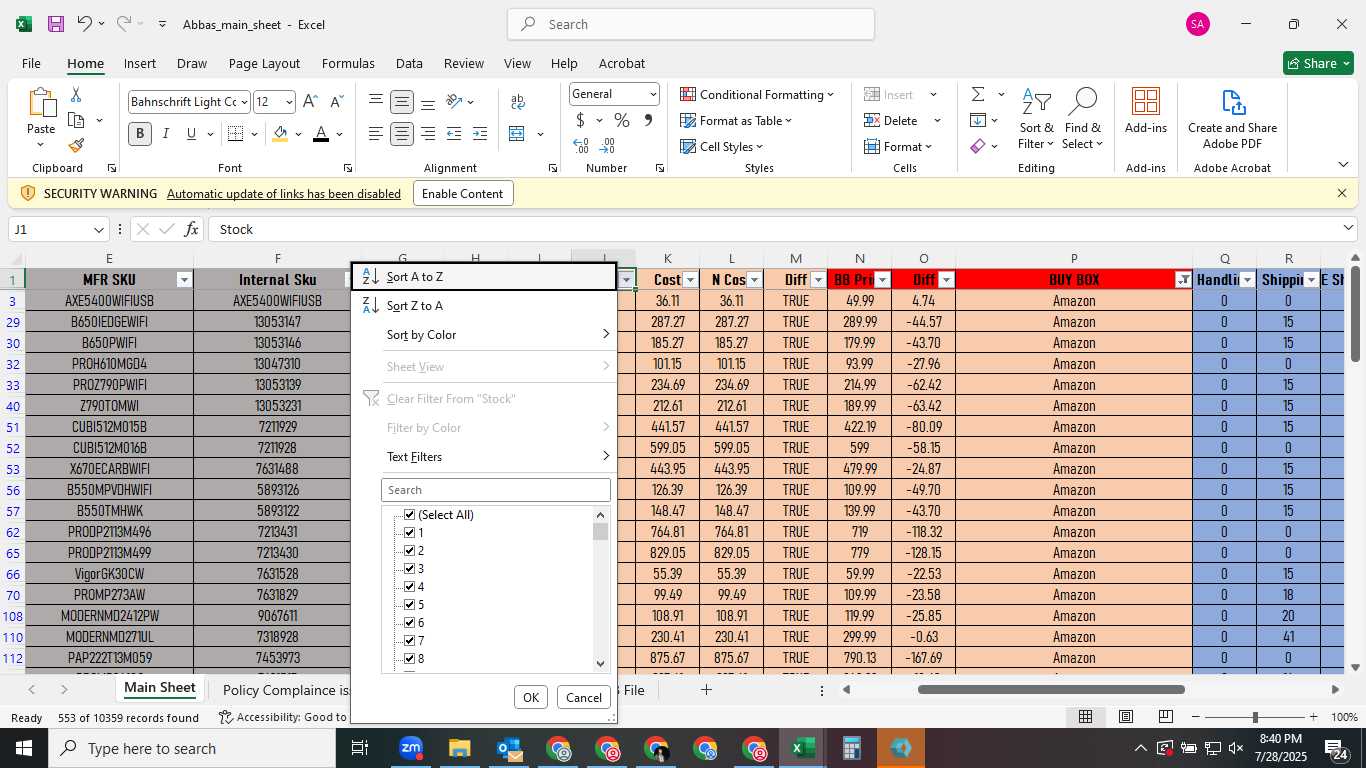Apply Percent Style number format
1366x768 pixels.
(622, 120)
